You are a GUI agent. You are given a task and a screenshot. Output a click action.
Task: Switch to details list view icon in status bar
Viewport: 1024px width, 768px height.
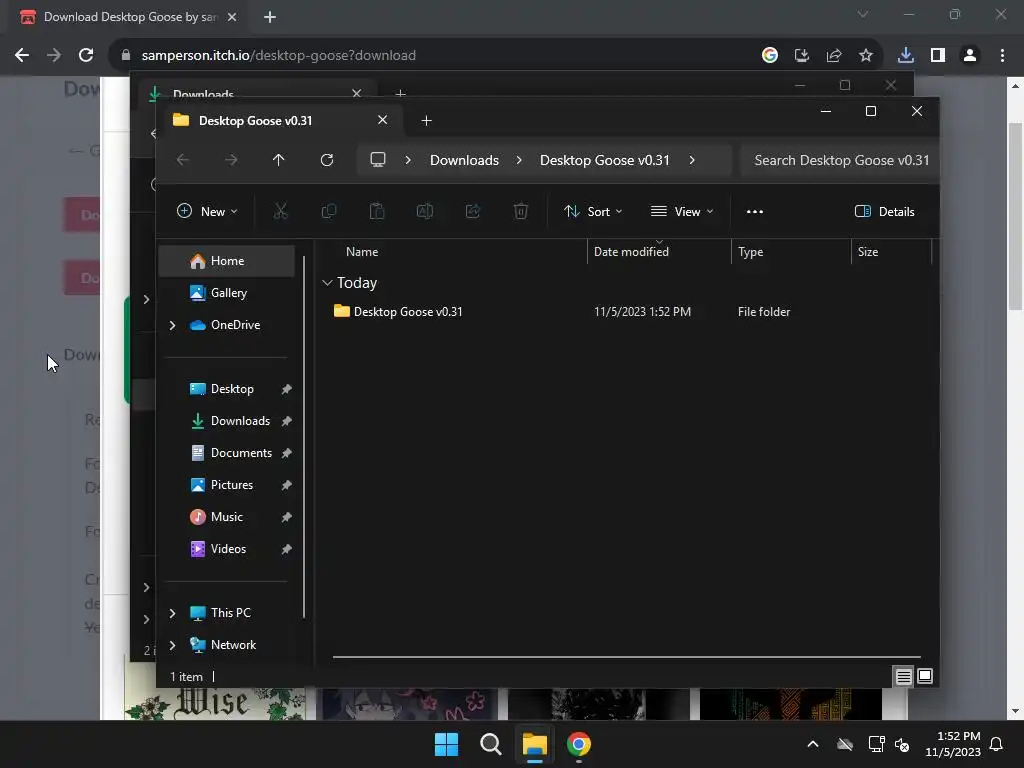tap(903, 677)
